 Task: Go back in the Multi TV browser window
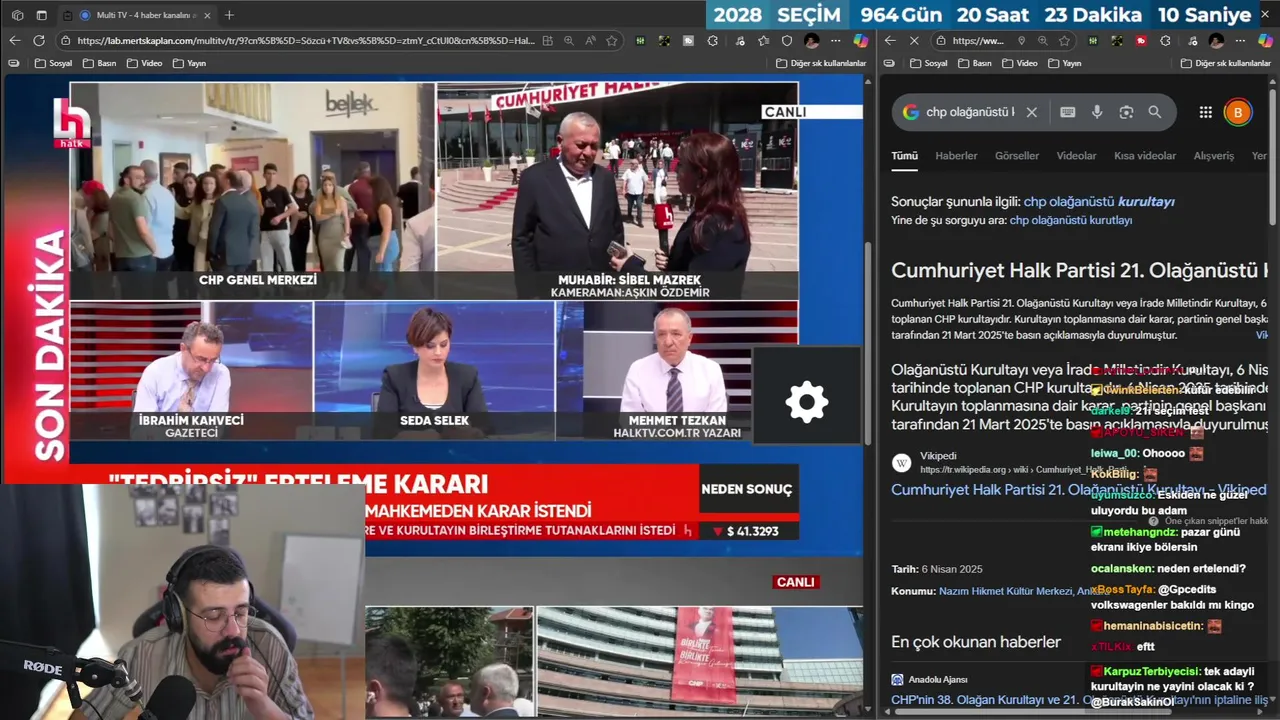click(14, 41)
